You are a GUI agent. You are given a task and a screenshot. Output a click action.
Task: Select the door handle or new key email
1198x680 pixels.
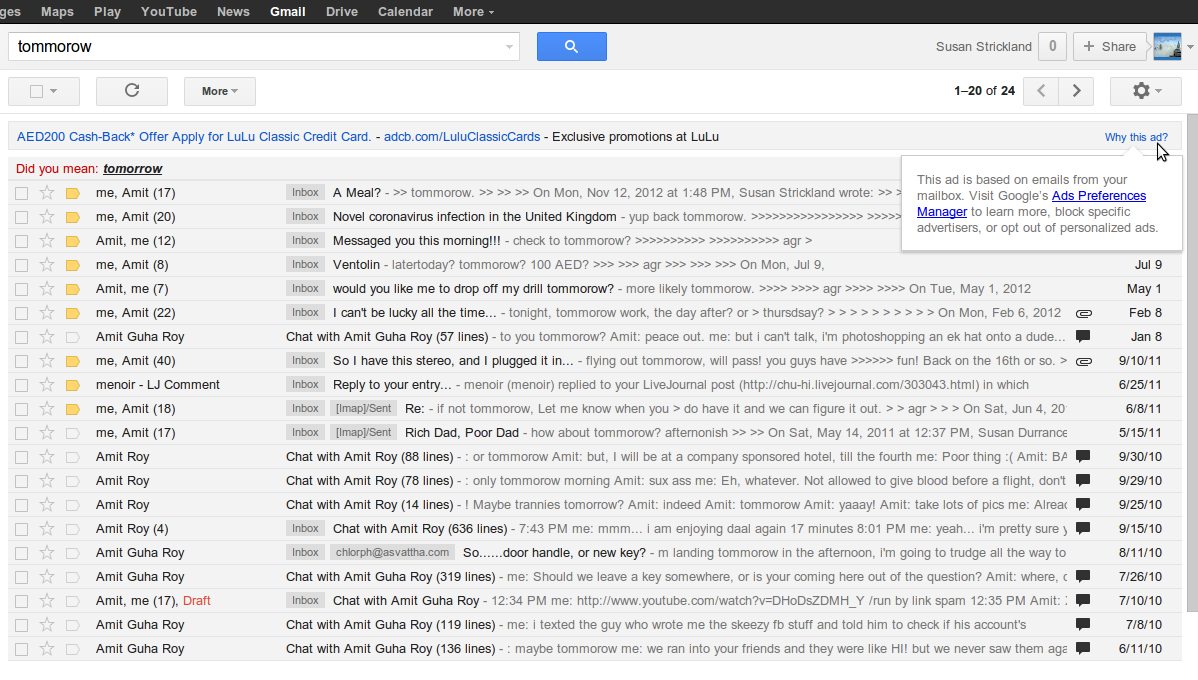21,553
